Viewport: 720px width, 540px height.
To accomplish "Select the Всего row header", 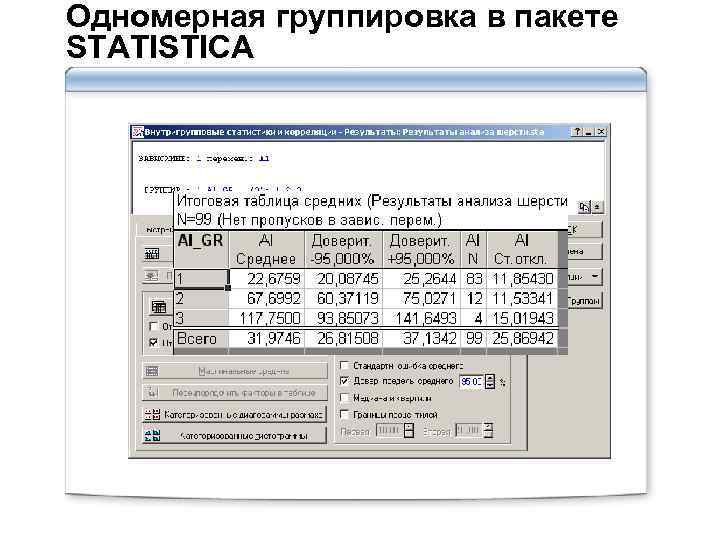I will coord(201,338).
